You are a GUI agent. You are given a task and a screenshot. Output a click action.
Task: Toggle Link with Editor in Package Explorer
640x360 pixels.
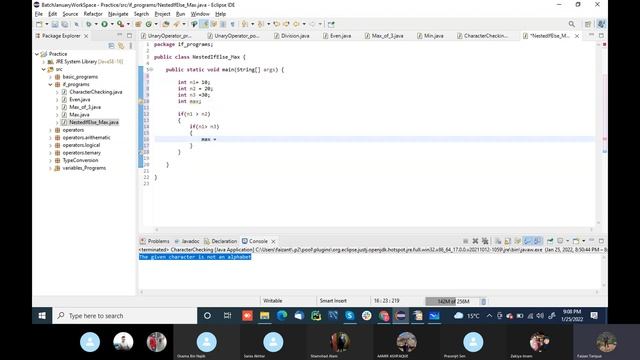(x=121, y=46)
